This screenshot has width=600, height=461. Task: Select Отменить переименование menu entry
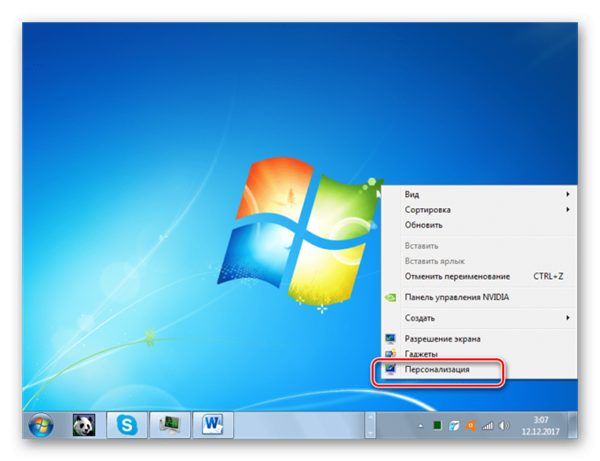point(480,276)
